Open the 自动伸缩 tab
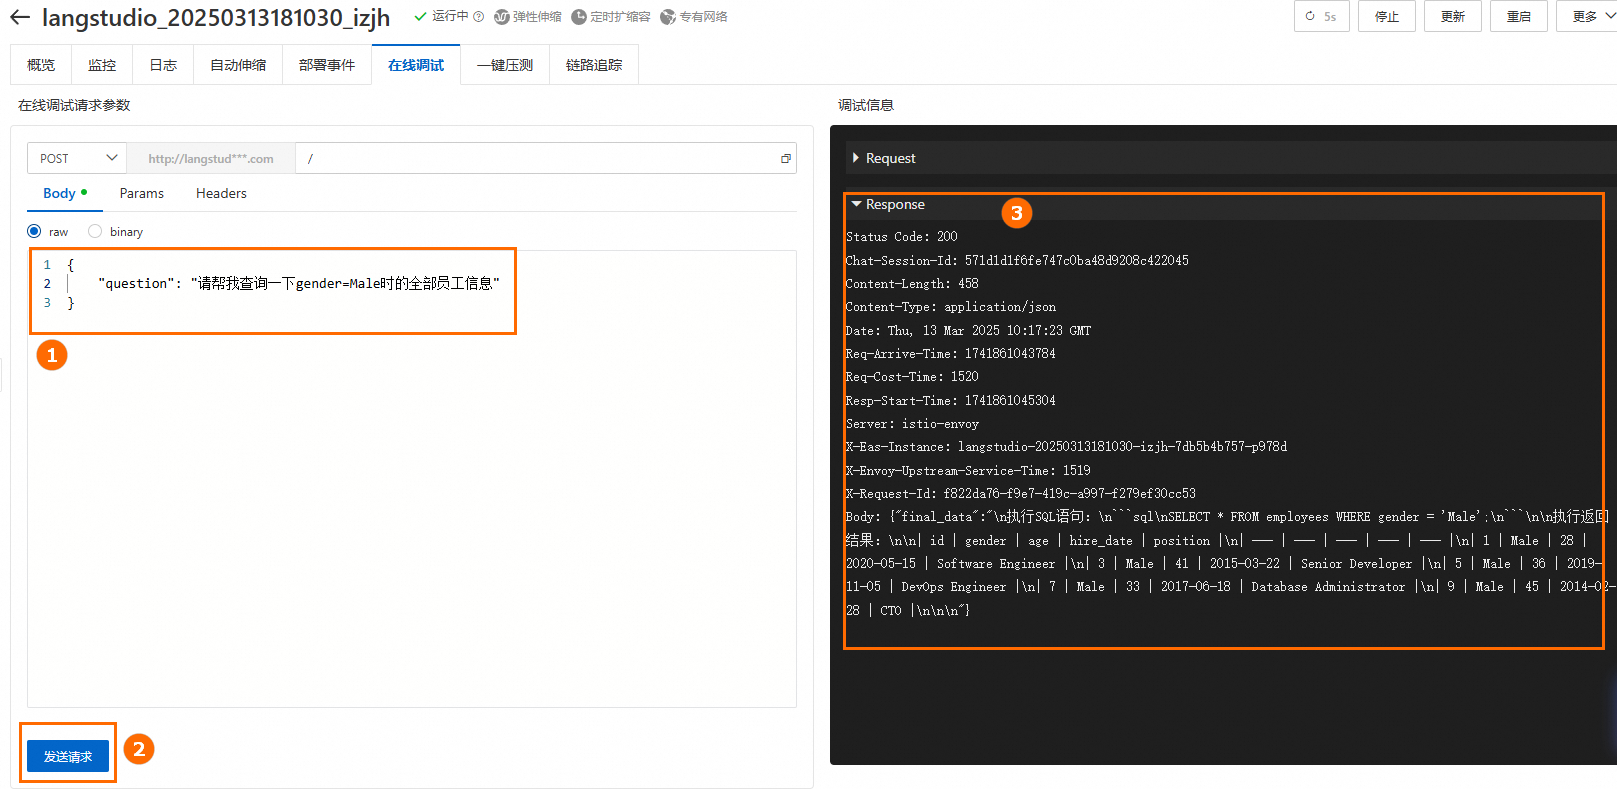1617x789 pixels. click(x=238, y=65)
